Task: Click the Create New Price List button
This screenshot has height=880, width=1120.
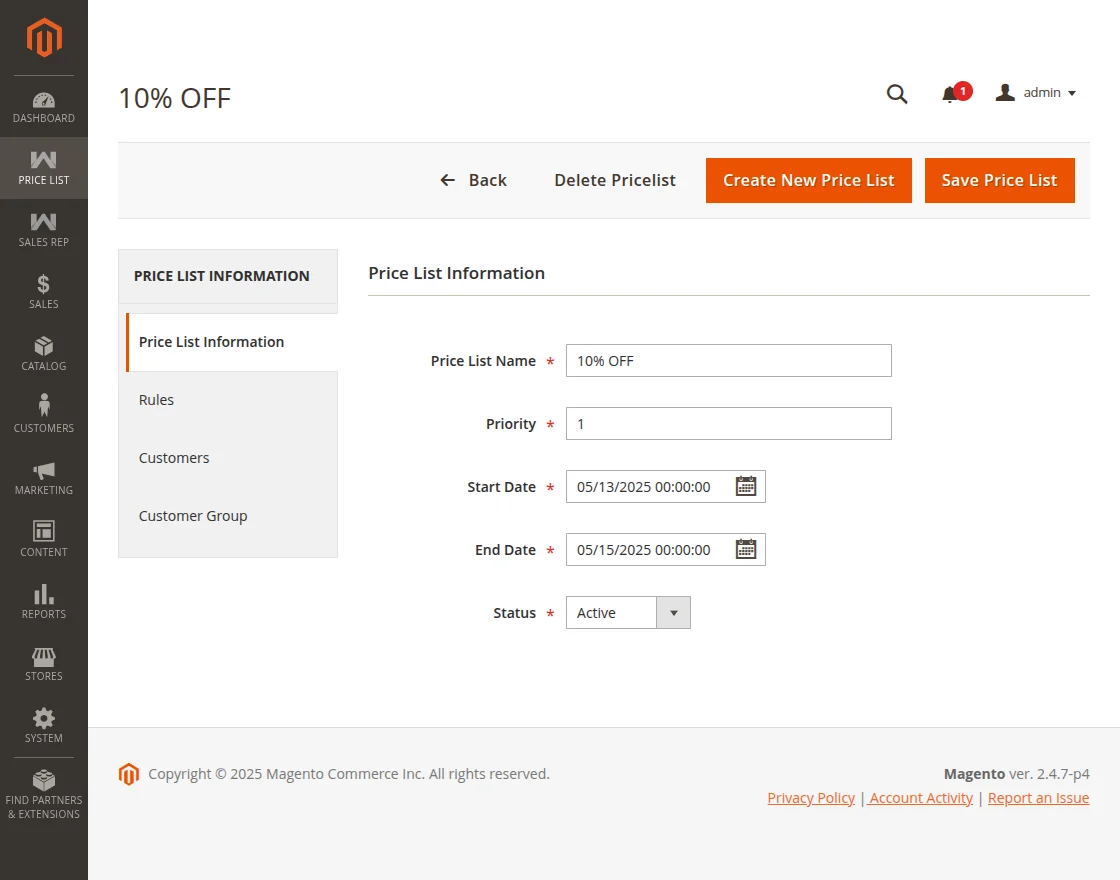Action: 808,180
